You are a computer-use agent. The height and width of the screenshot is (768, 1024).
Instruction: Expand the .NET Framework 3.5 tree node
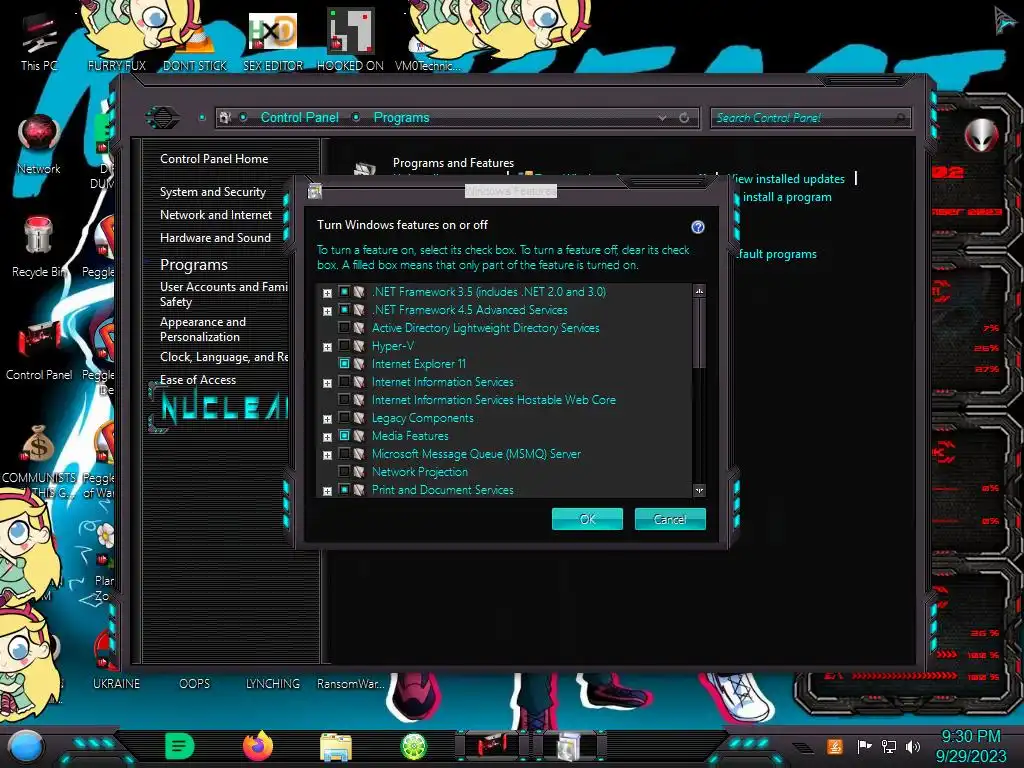(x=327, y=293)
